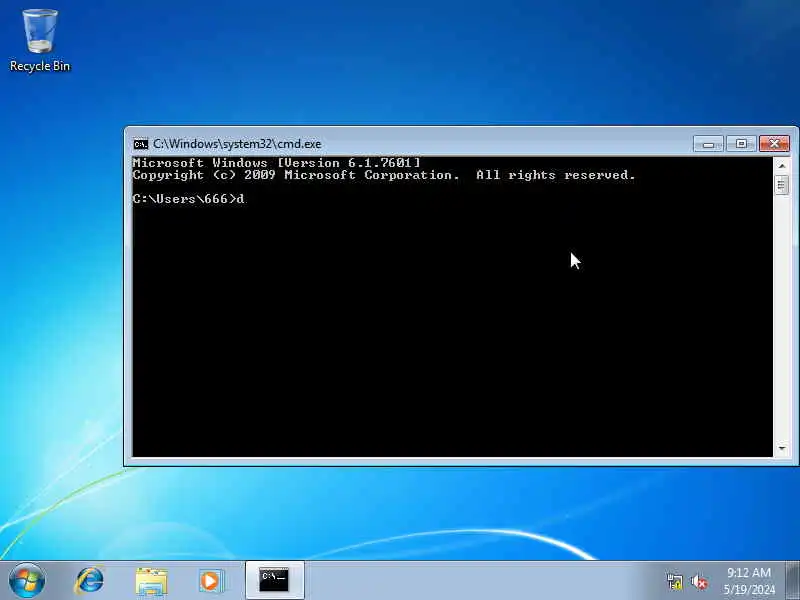The width and height of the screenshot is (800, 600).
Task: Open the Windows Start orb
Action: 27,581
